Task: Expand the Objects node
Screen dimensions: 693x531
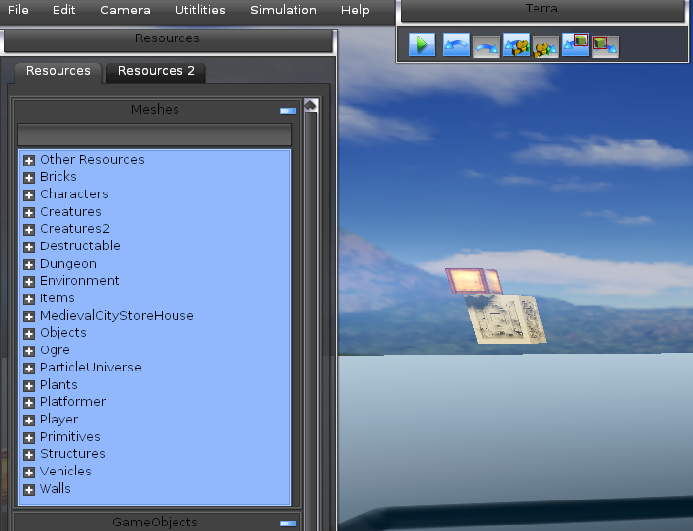Action: (x=29, y=334)
